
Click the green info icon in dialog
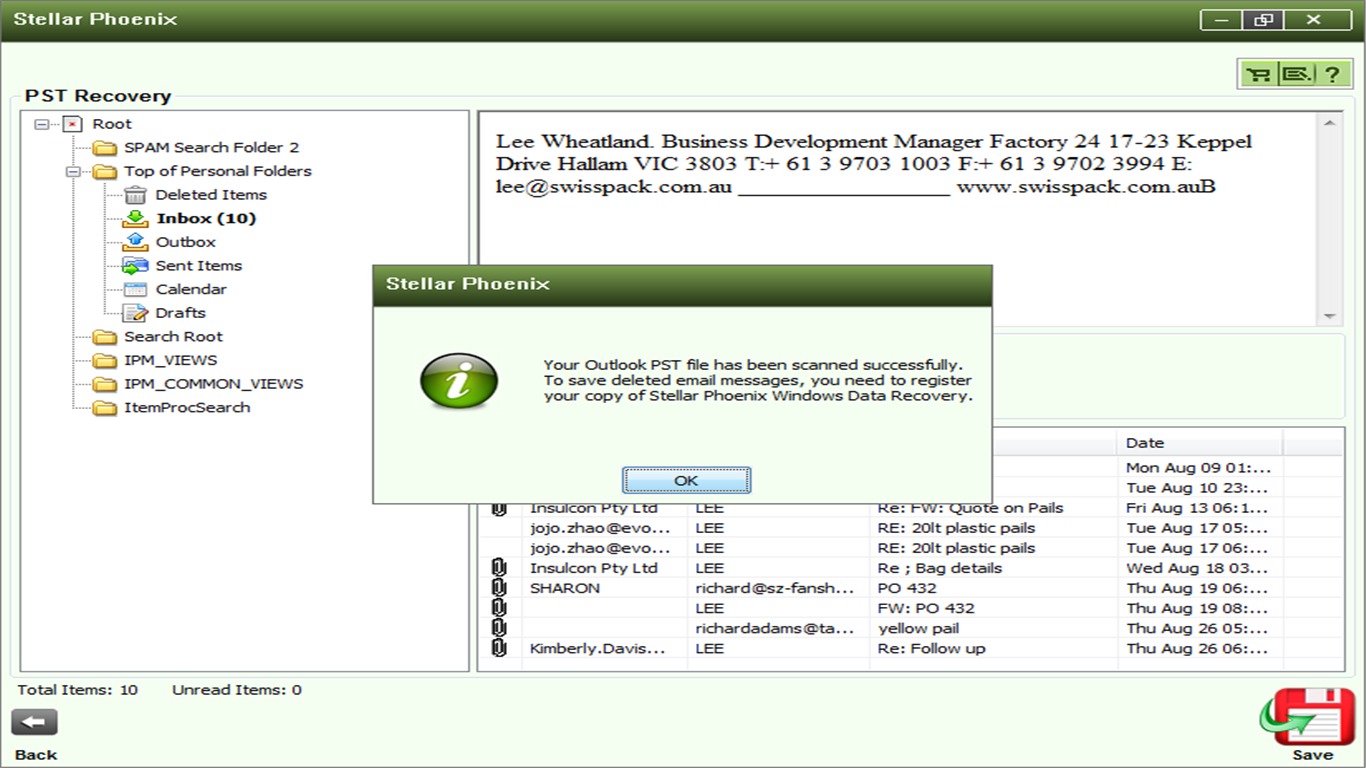click(459, 381)
